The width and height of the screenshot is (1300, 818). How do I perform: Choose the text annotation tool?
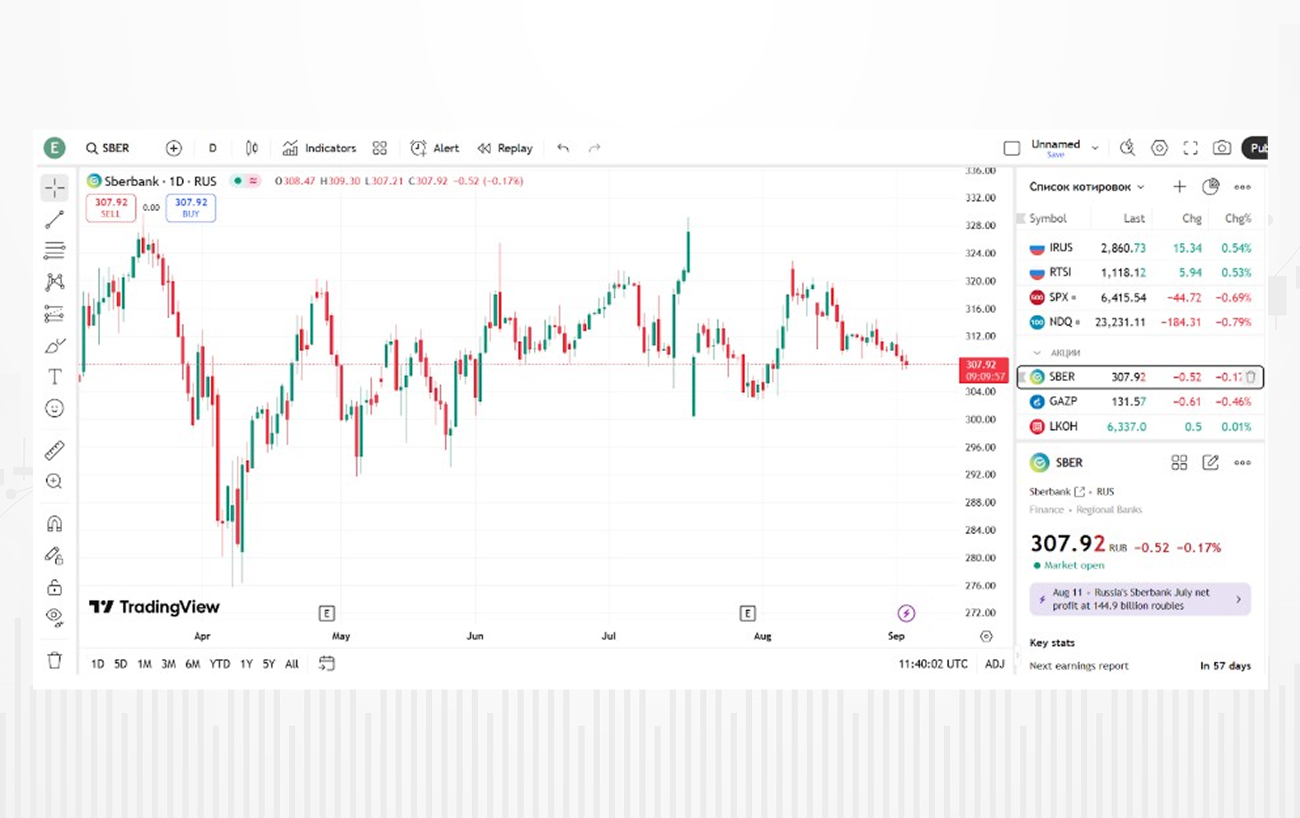click(54, 377)
